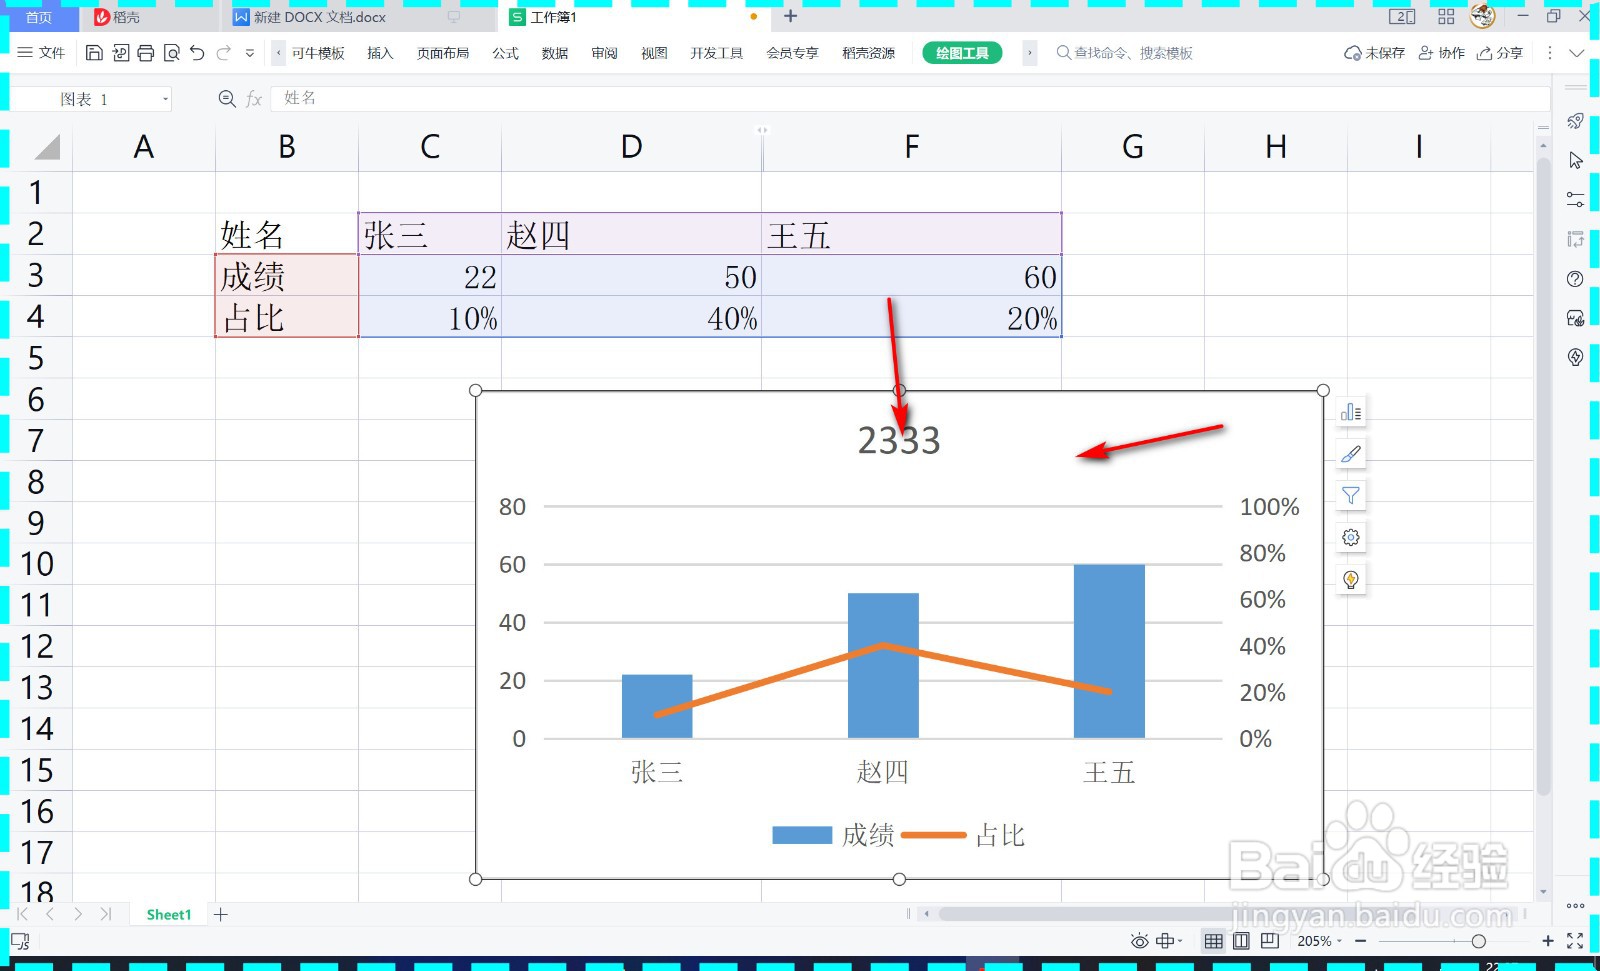The image size is (1600, 971).
Task: Open the 文件 menu
Action: click(x=42, y=53)
